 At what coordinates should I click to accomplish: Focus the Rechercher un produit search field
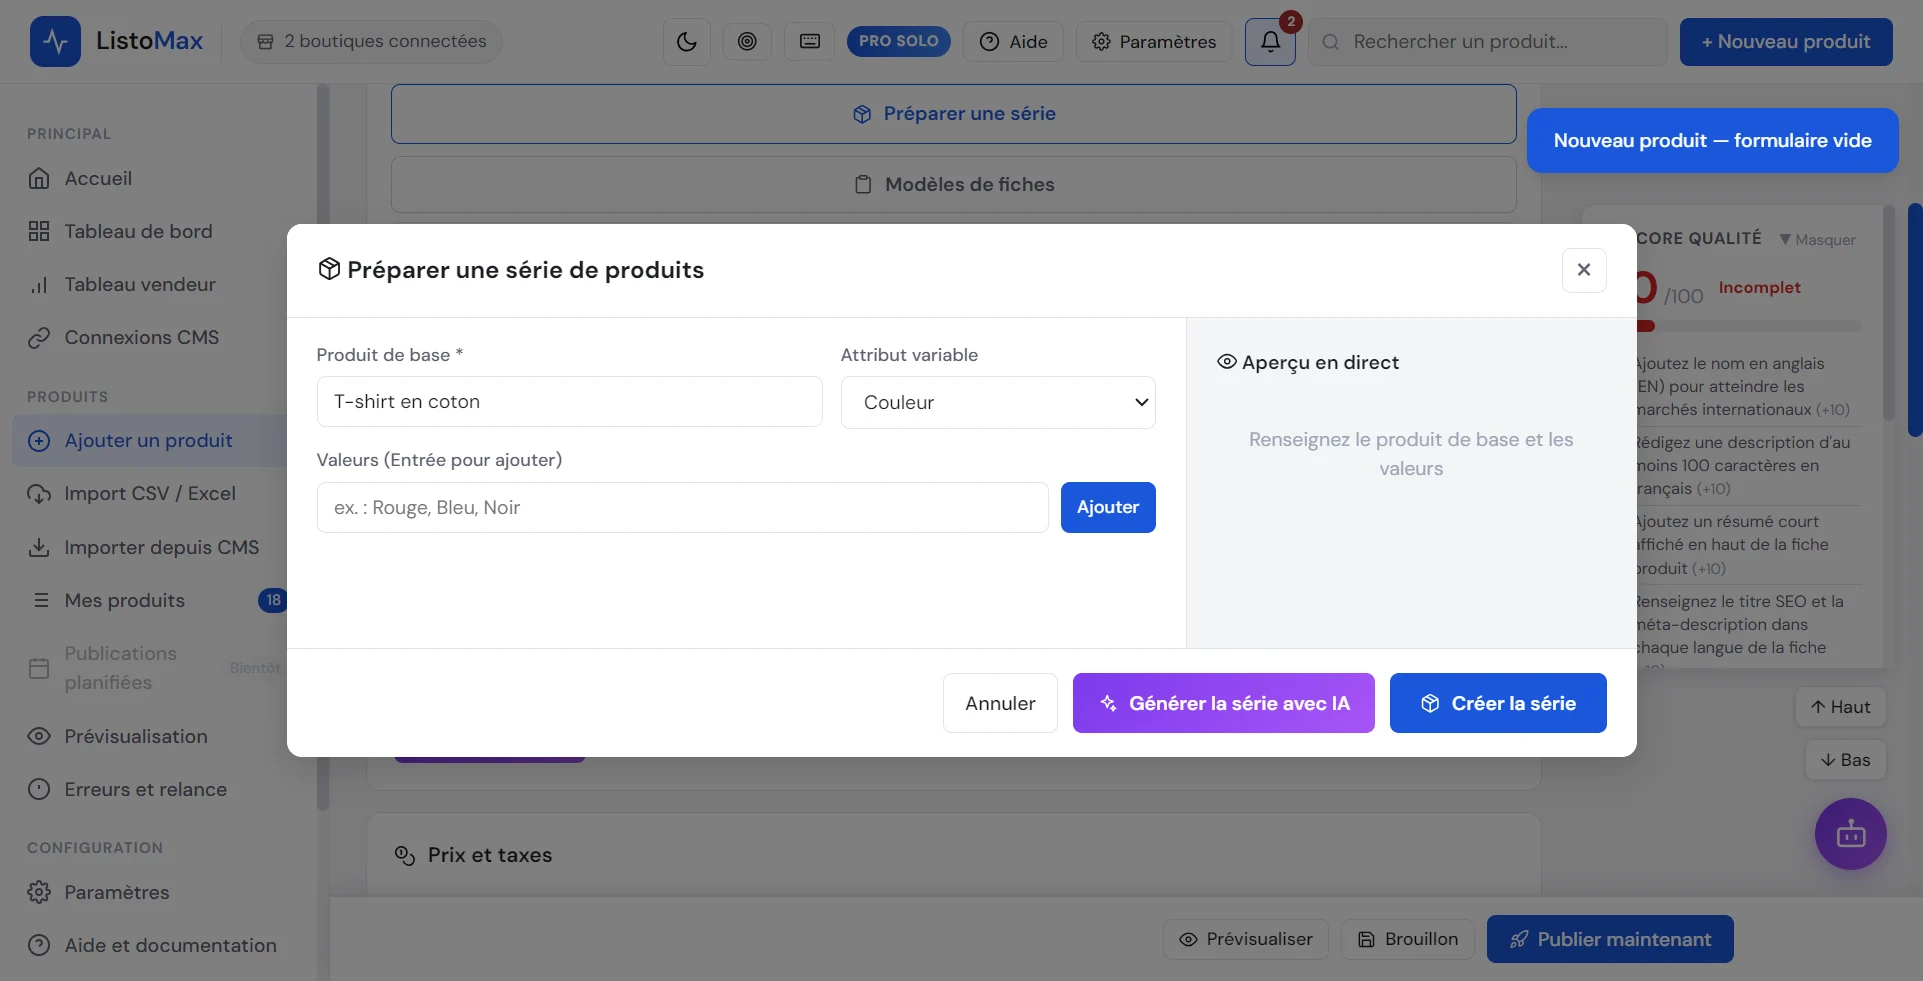coord(1488,41)
